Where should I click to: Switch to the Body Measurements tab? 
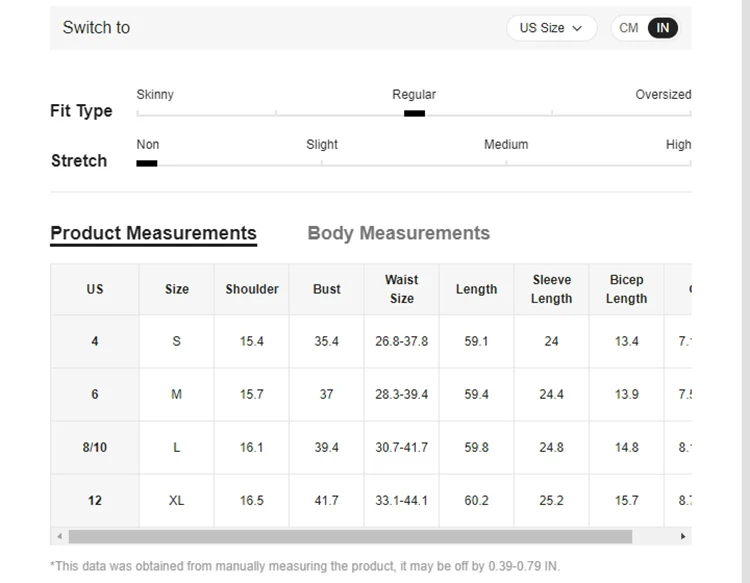398,233
